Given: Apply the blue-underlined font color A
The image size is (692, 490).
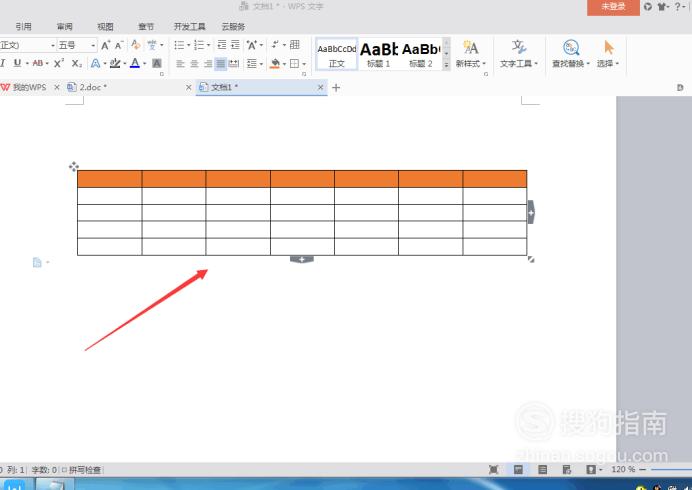Looking at the screenshot, I should 135,64.
